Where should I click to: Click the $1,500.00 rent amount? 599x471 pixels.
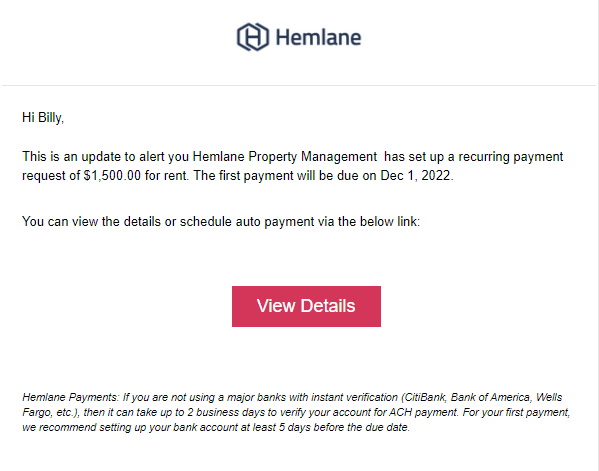pyautogui.click(x=112, y=176)
